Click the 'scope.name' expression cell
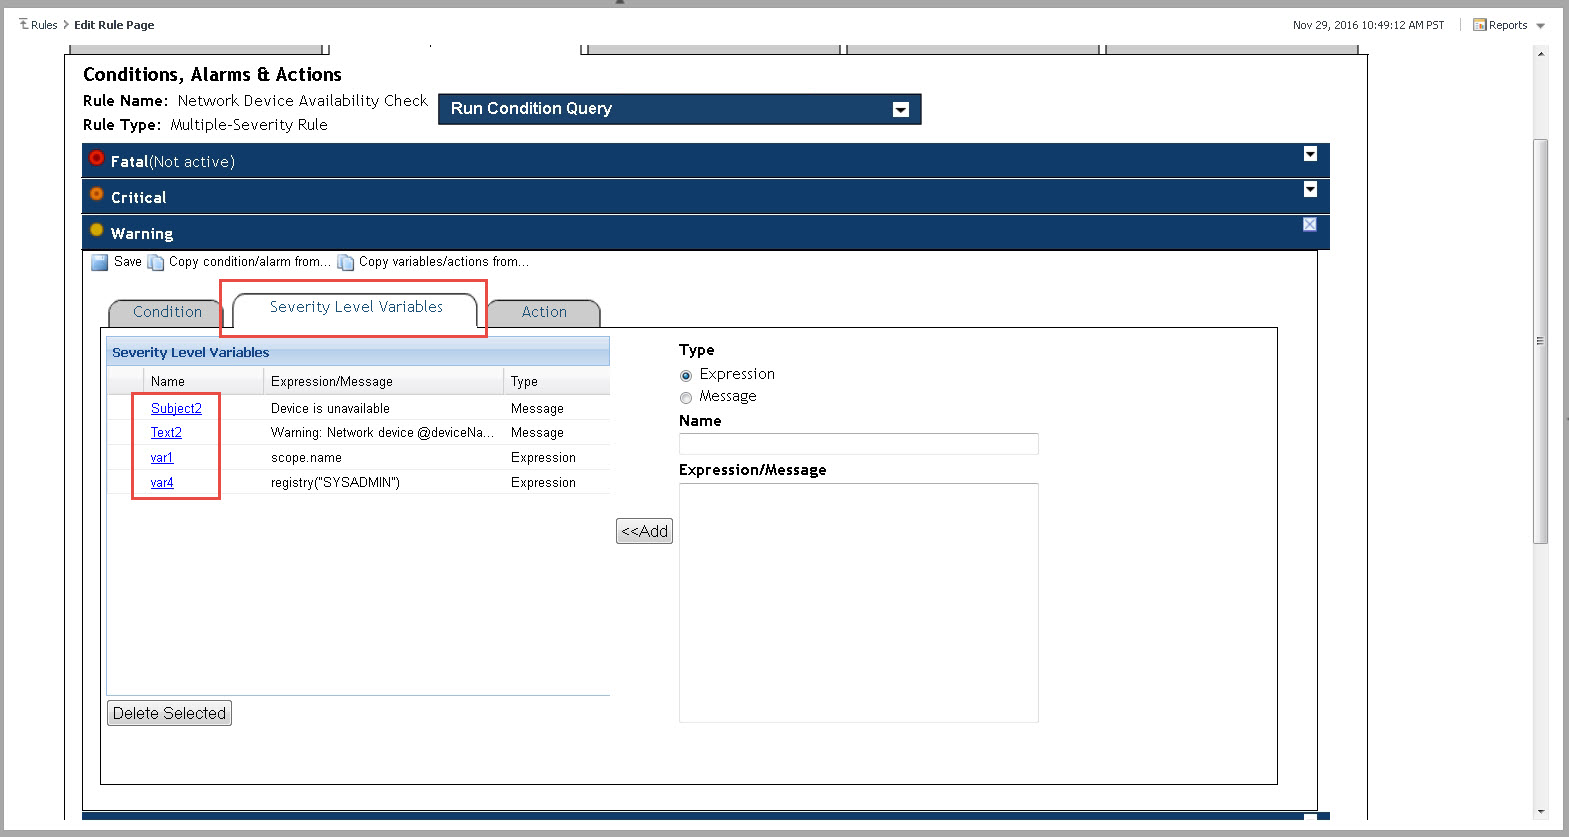This screenshot has width=1569, height=837. tap(306, 458)
